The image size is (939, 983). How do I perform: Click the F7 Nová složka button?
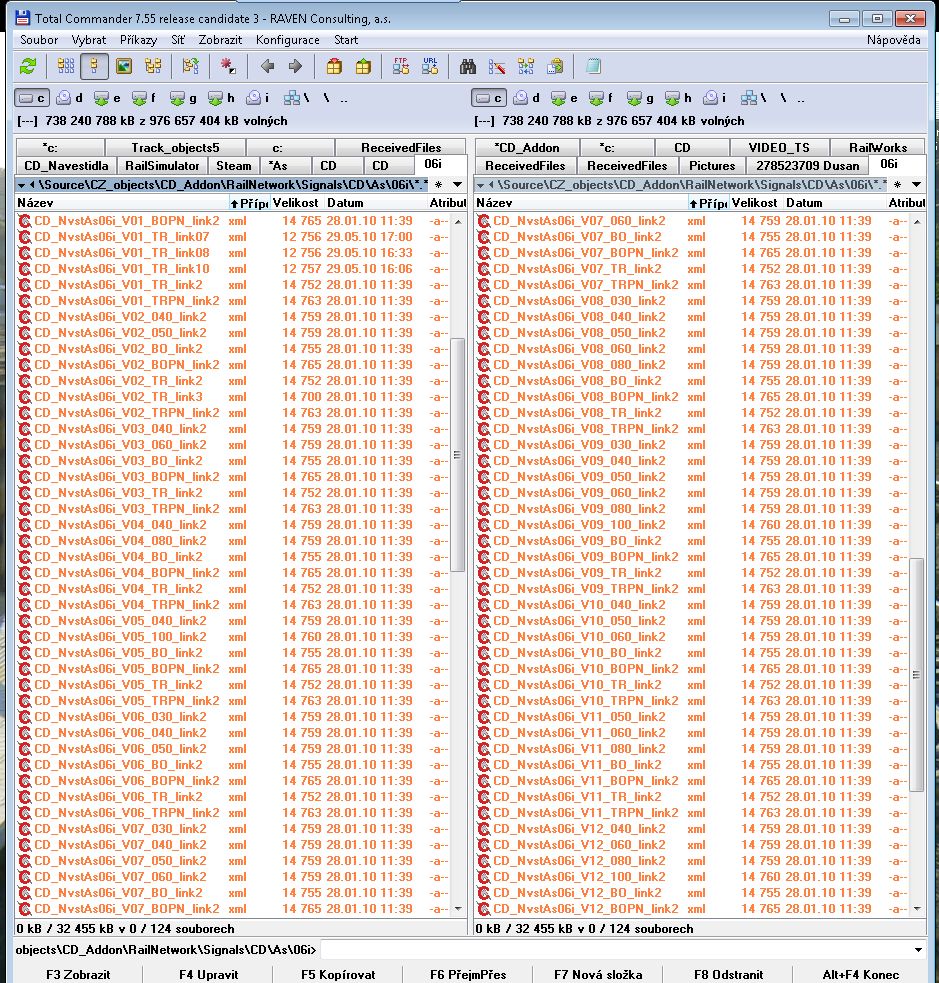(x=598, y=975)
